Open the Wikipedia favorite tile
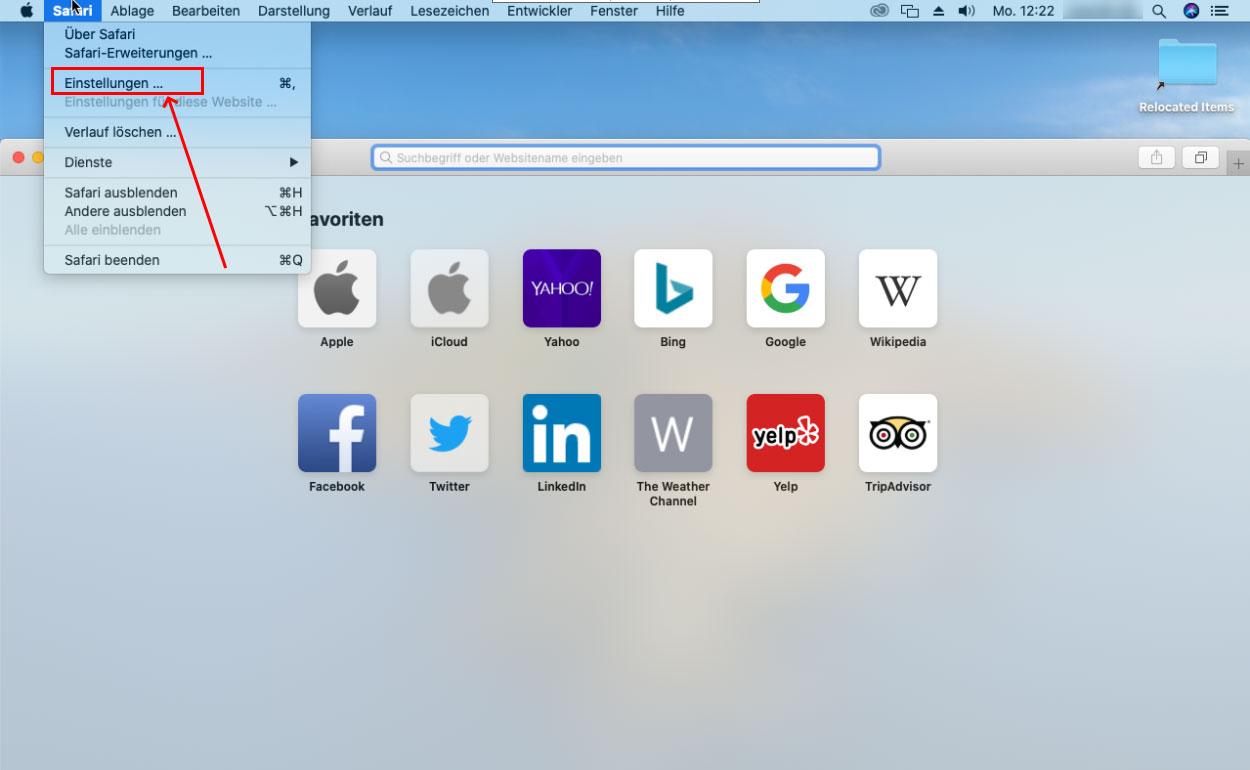The image size is (1250, 770). (x=897, y=288)
